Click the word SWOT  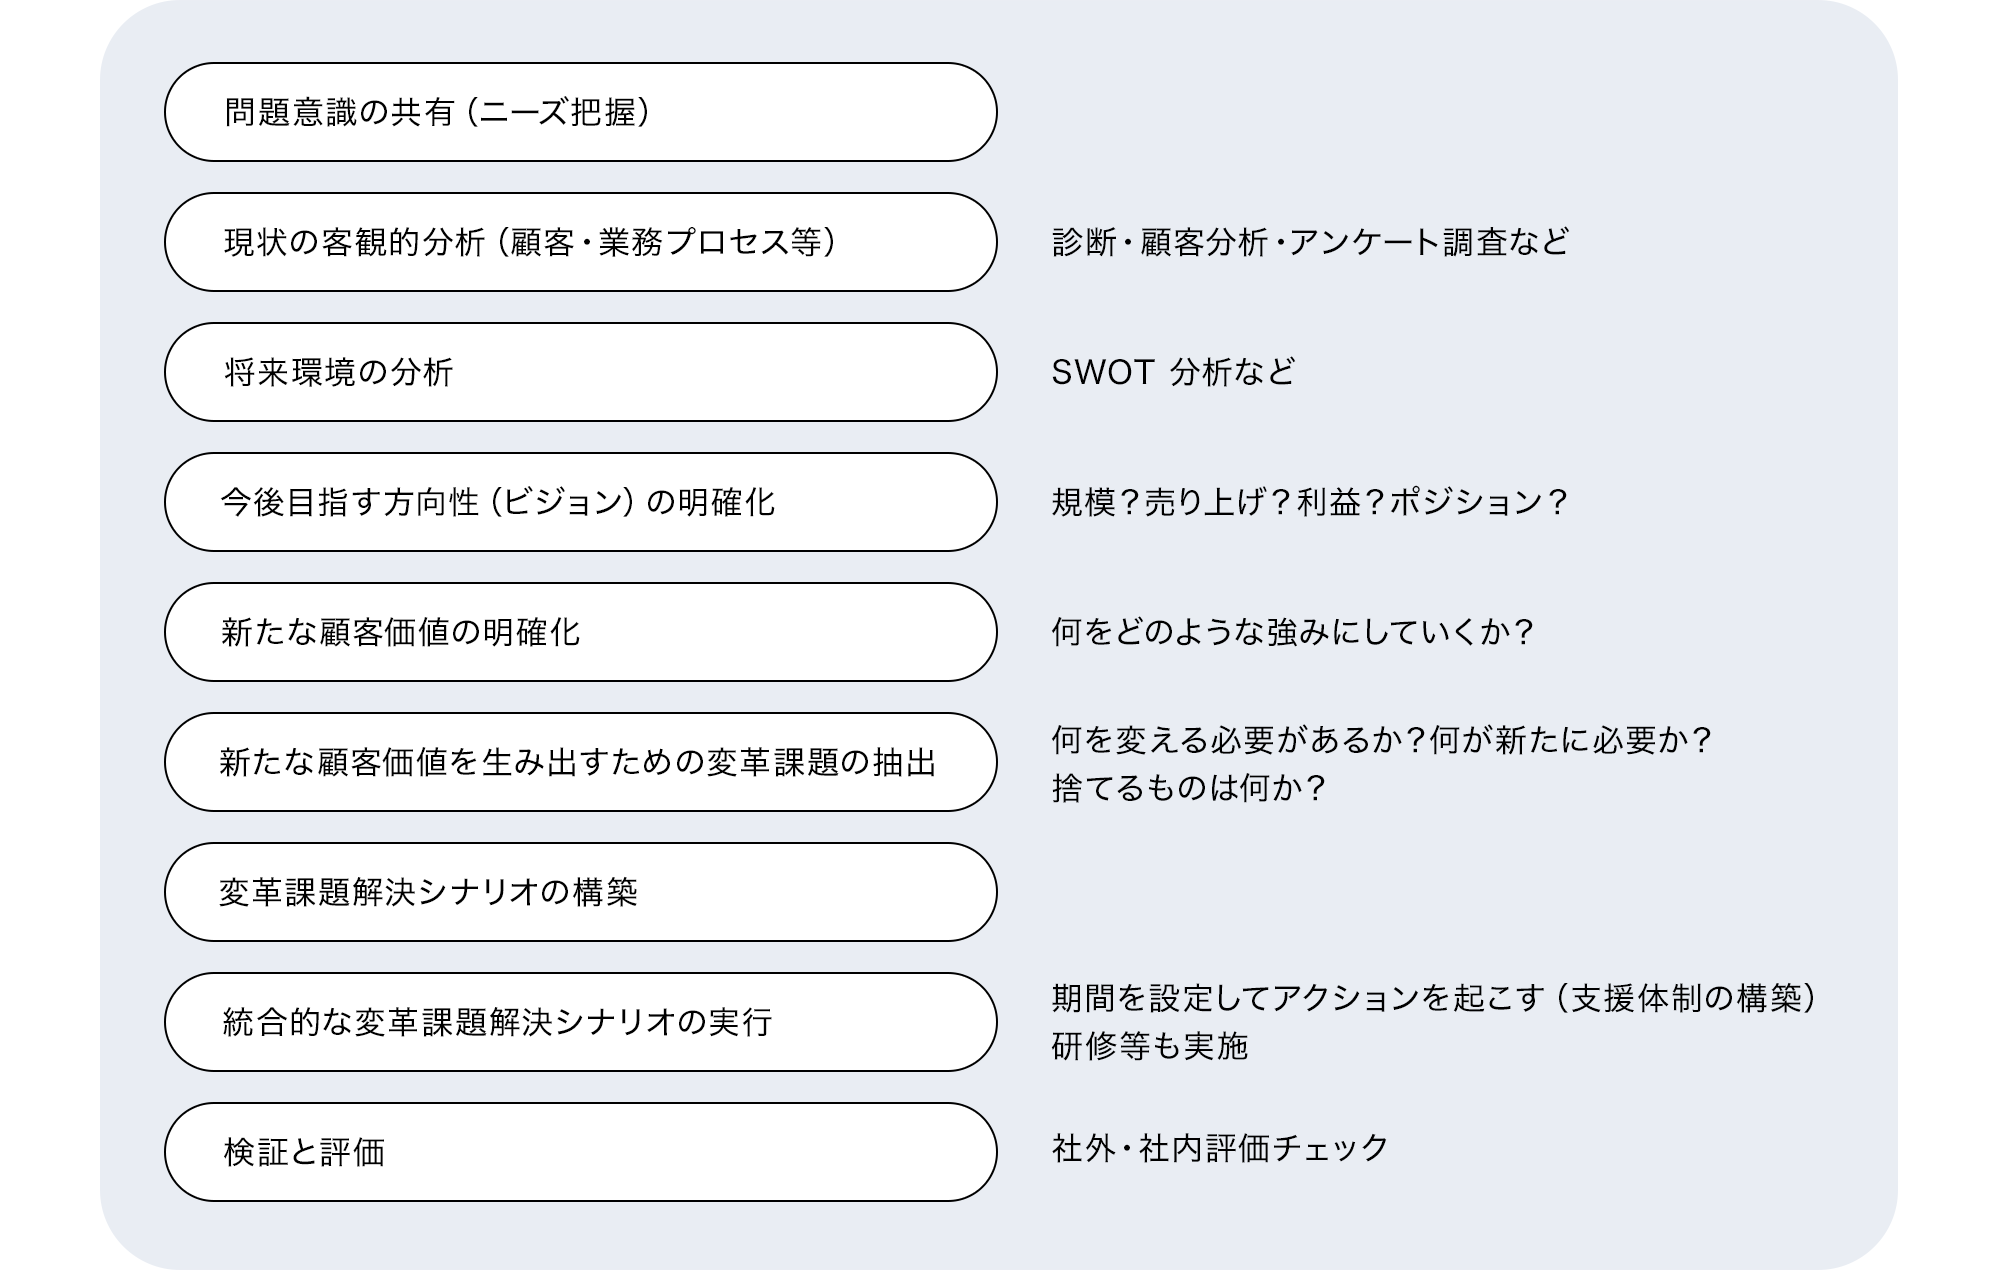1103,372
